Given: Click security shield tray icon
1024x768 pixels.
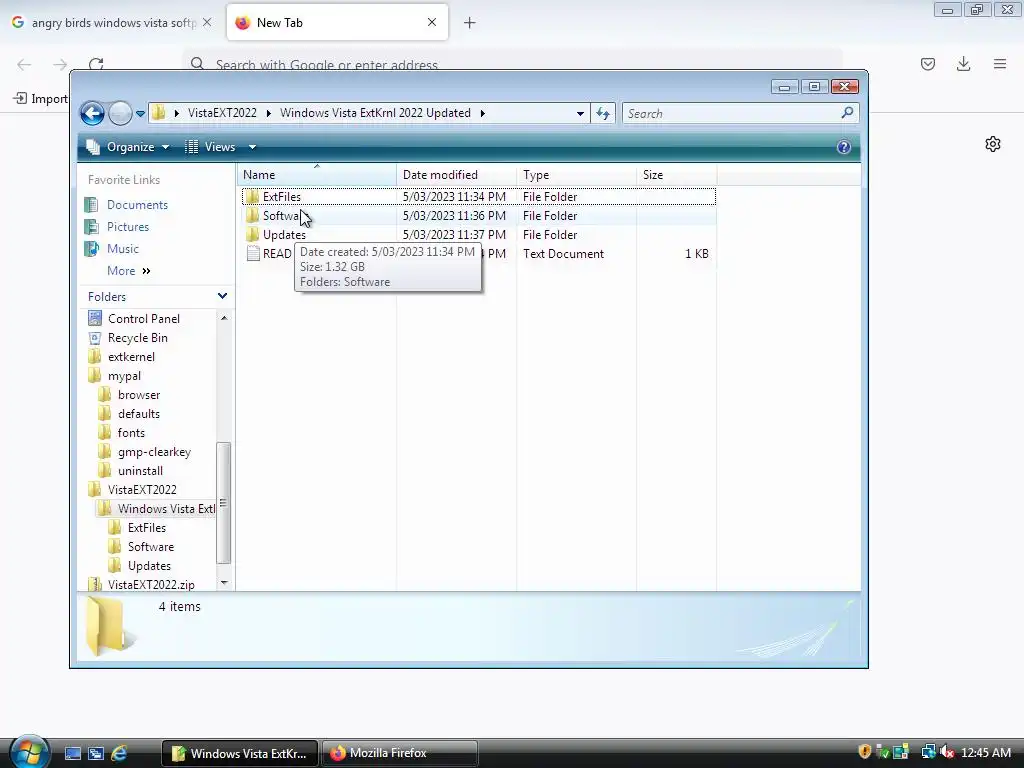Looking at the screenshot, I should 865,752.
